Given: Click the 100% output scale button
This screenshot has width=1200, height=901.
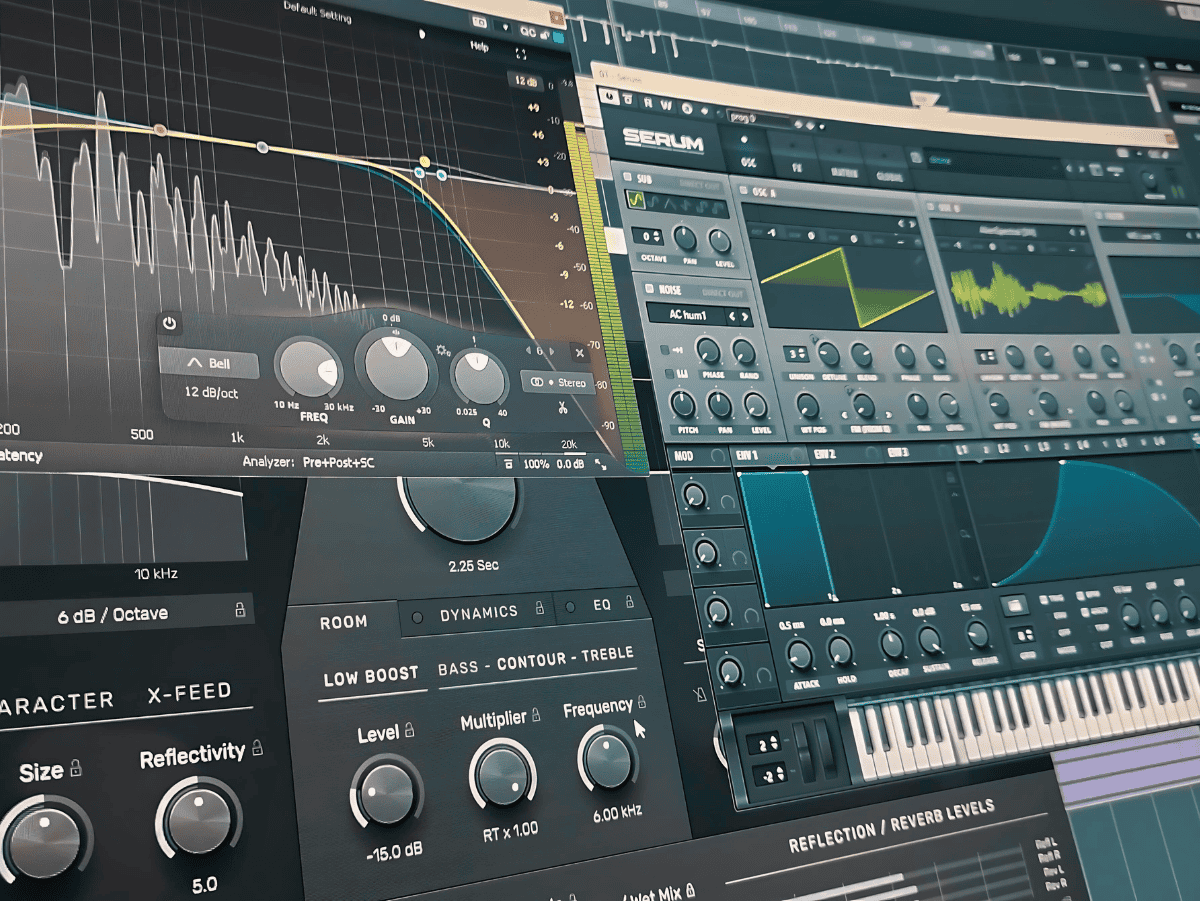Looking at the screenshot, I should (x=537, y=464).
